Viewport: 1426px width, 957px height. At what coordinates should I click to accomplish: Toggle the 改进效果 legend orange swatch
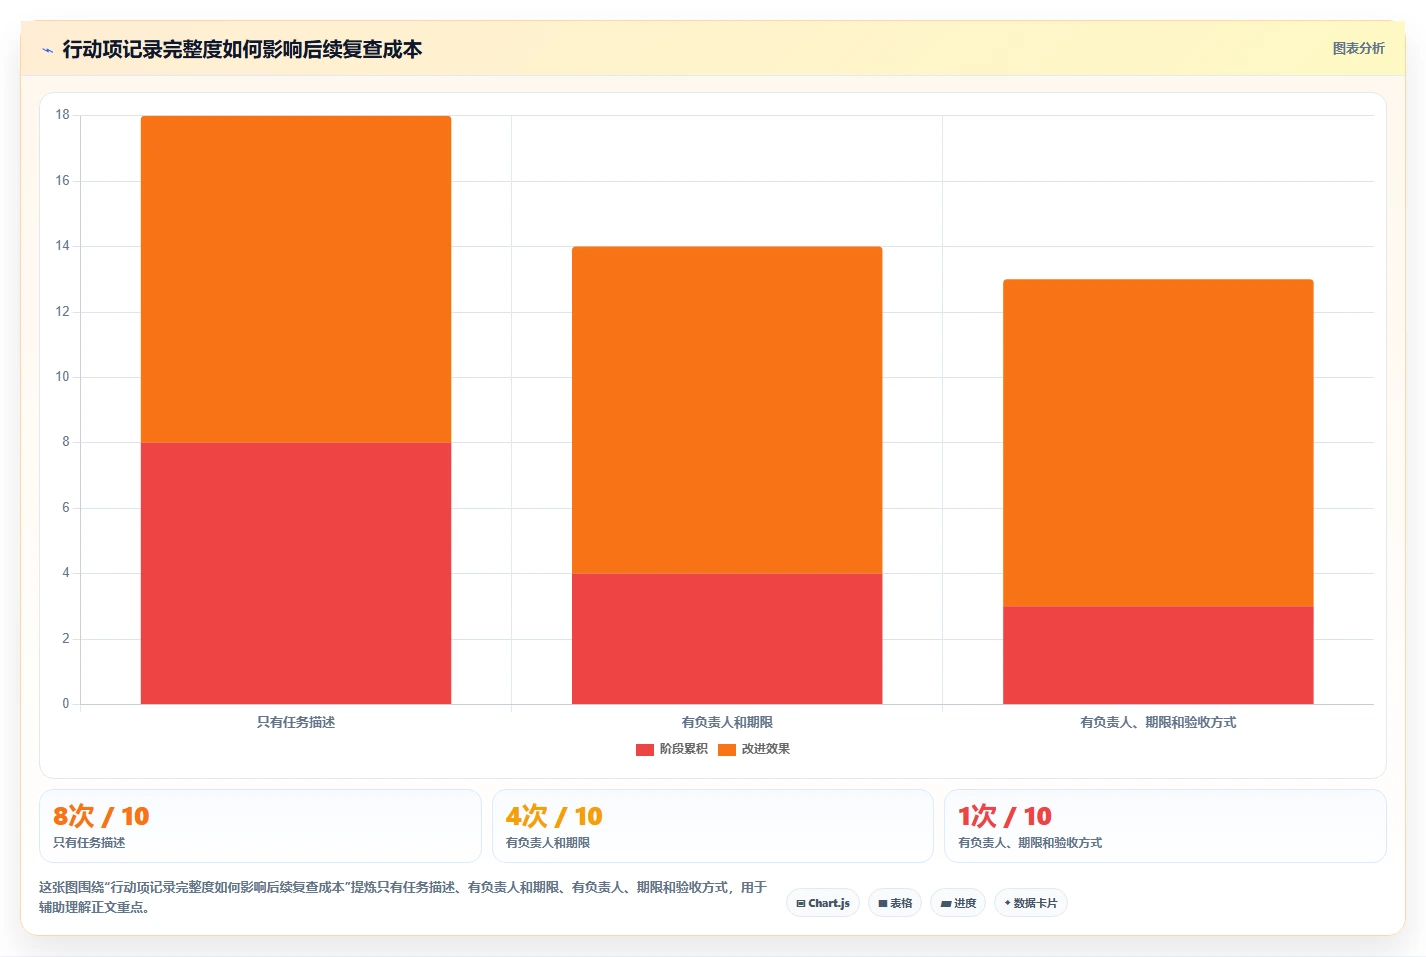click(727, 749)
